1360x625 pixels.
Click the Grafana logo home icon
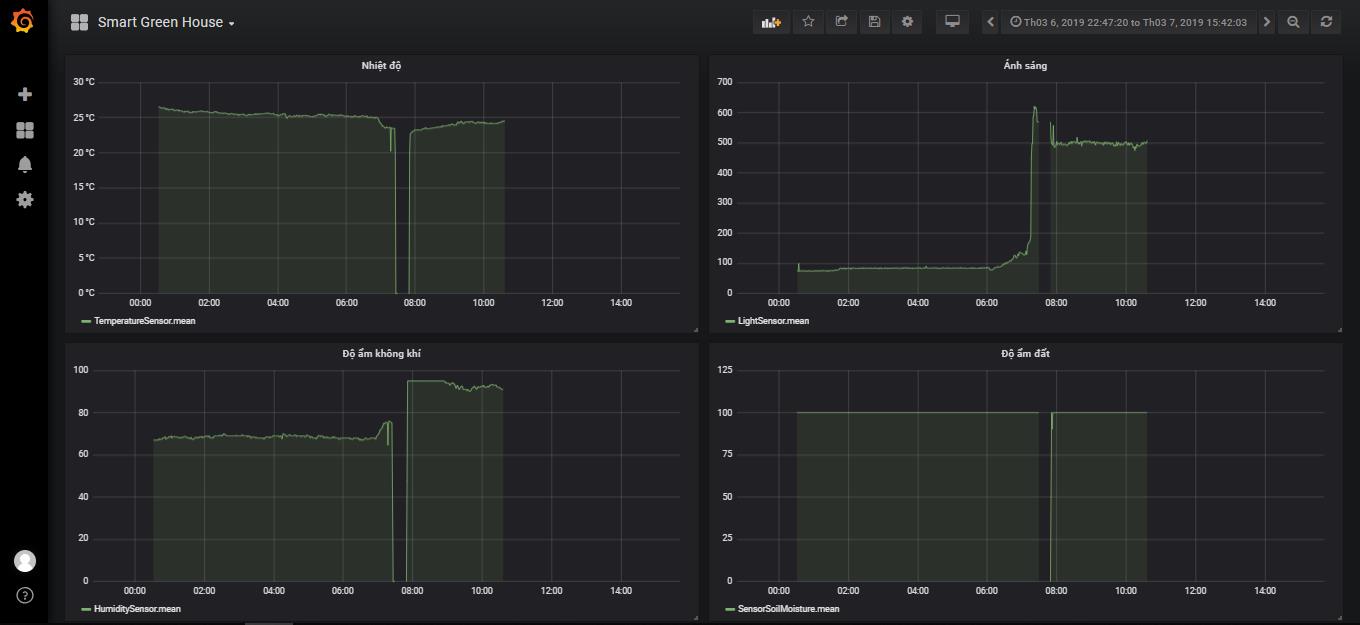pyautogui.click(x=23, y=21)
